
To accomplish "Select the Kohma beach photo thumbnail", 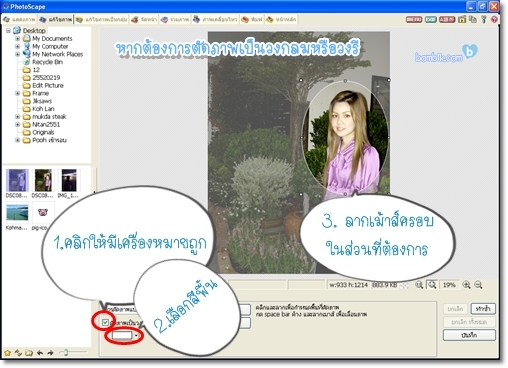I will 17,213.
